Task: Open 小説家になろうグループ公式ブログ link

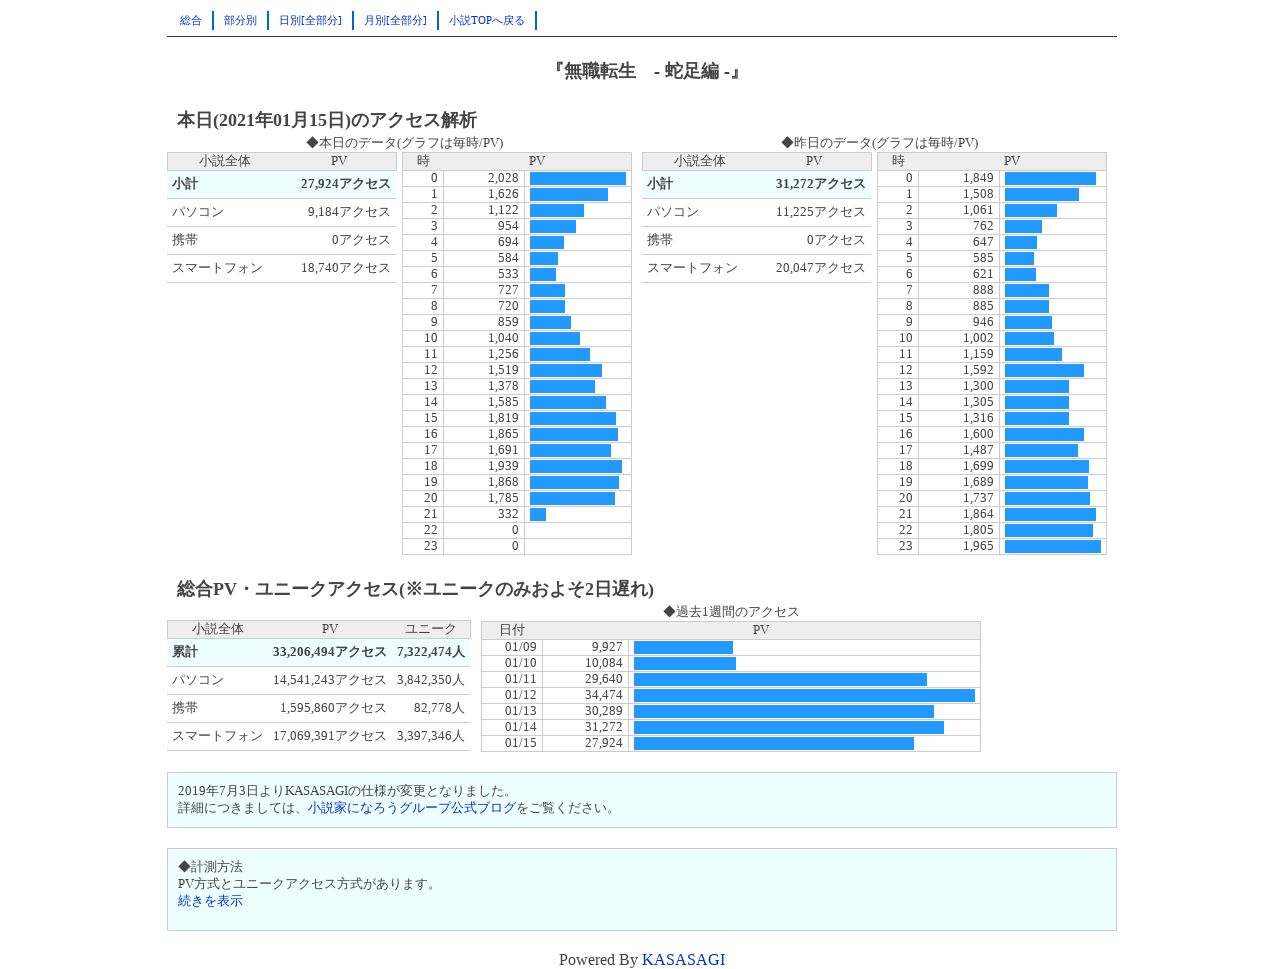Action: coord(412,808)
